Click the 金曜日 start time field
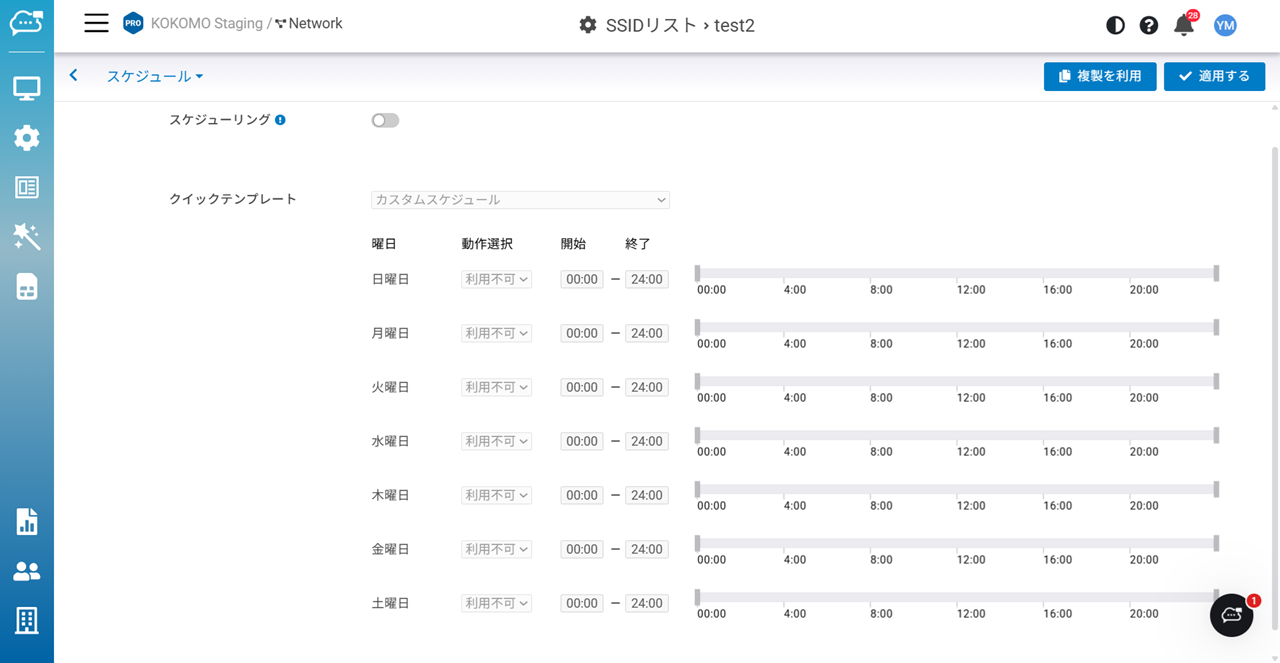This screenshot has height=663, width=1280. pos(581,550)
